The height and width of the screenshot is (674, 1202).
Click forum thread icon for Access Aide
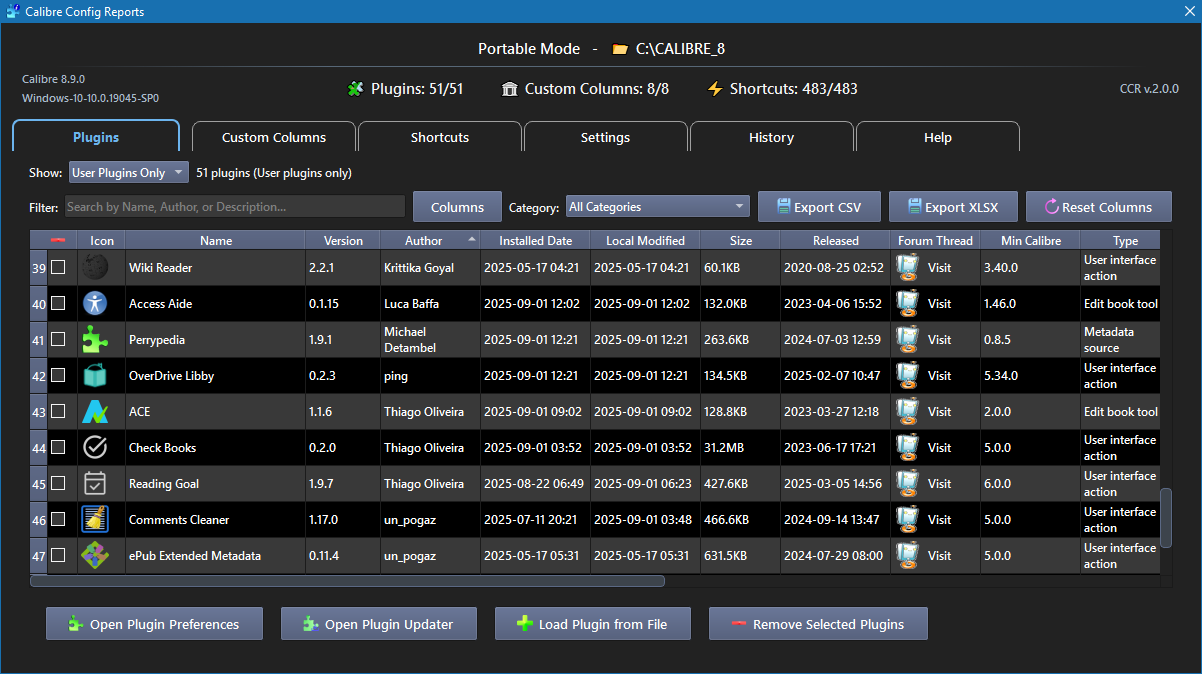click(907, 304)
